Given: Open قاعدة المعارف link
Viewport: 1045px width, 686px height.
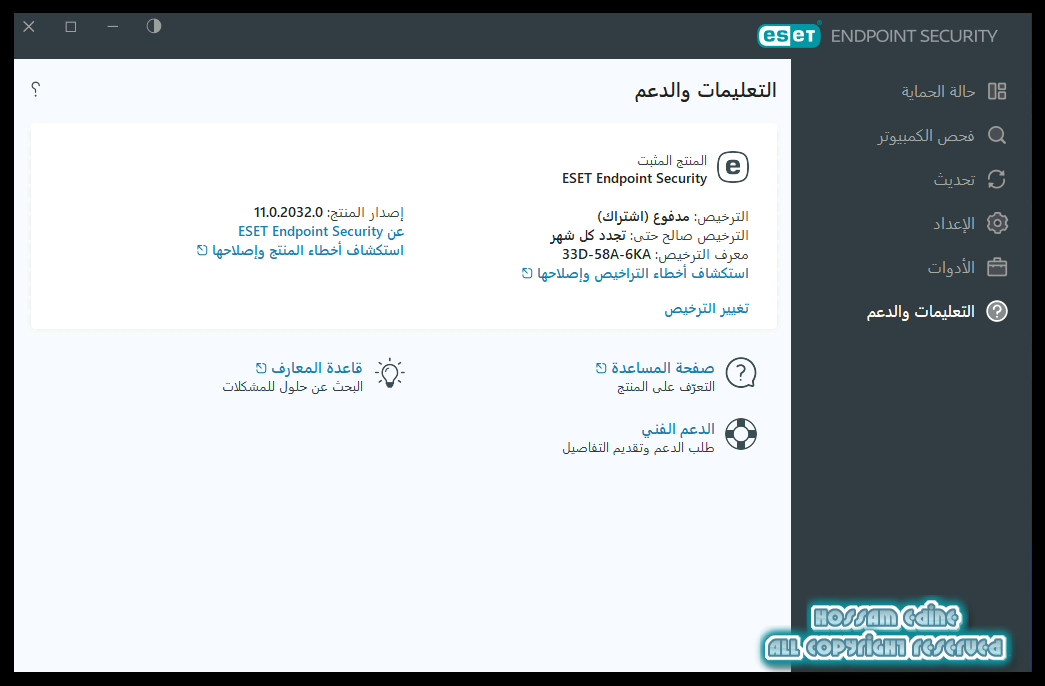Looking at the screenshot, I should click(x=317, y=368).
